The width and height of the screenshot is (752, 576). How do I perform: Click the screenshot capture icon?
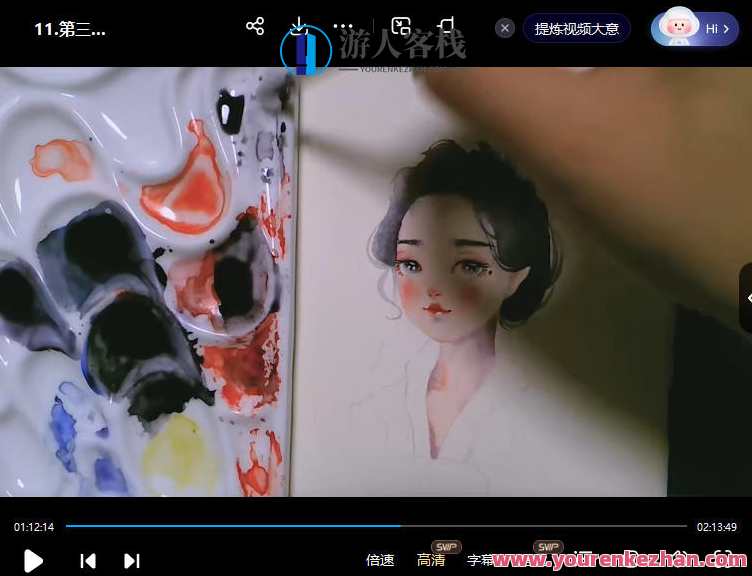[x=401, y=27]
